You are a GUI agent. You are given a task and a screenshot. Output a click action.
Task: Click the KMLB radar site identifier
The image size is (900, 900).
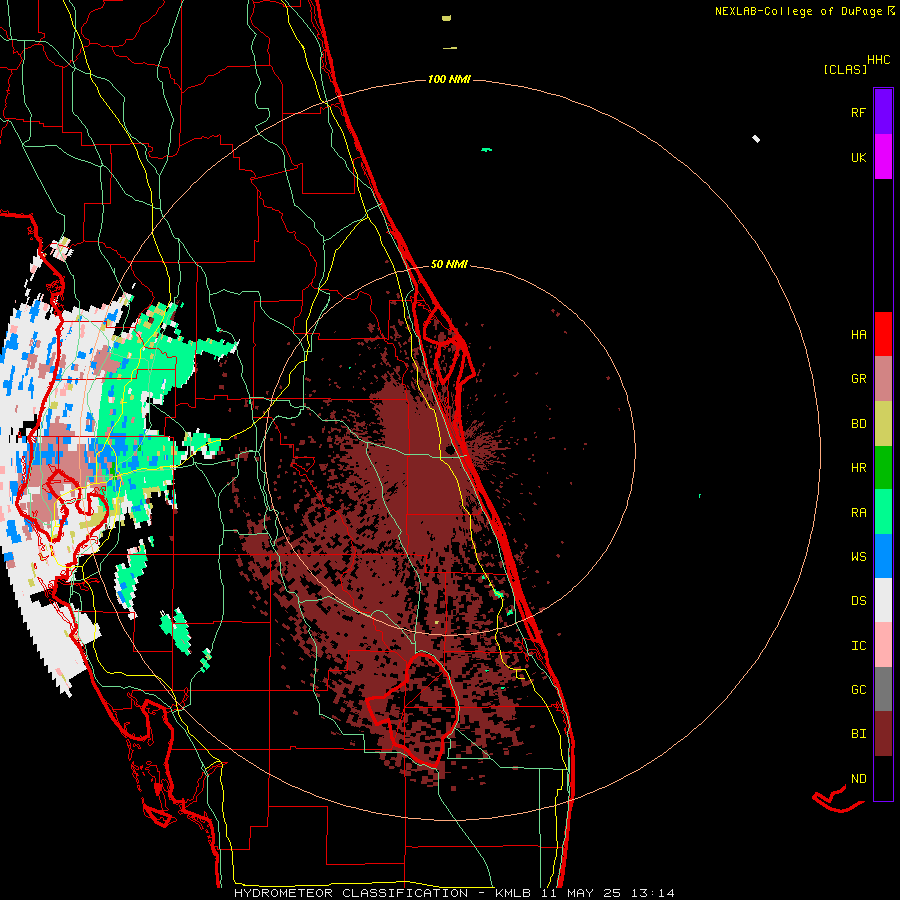tap(513, 893)
